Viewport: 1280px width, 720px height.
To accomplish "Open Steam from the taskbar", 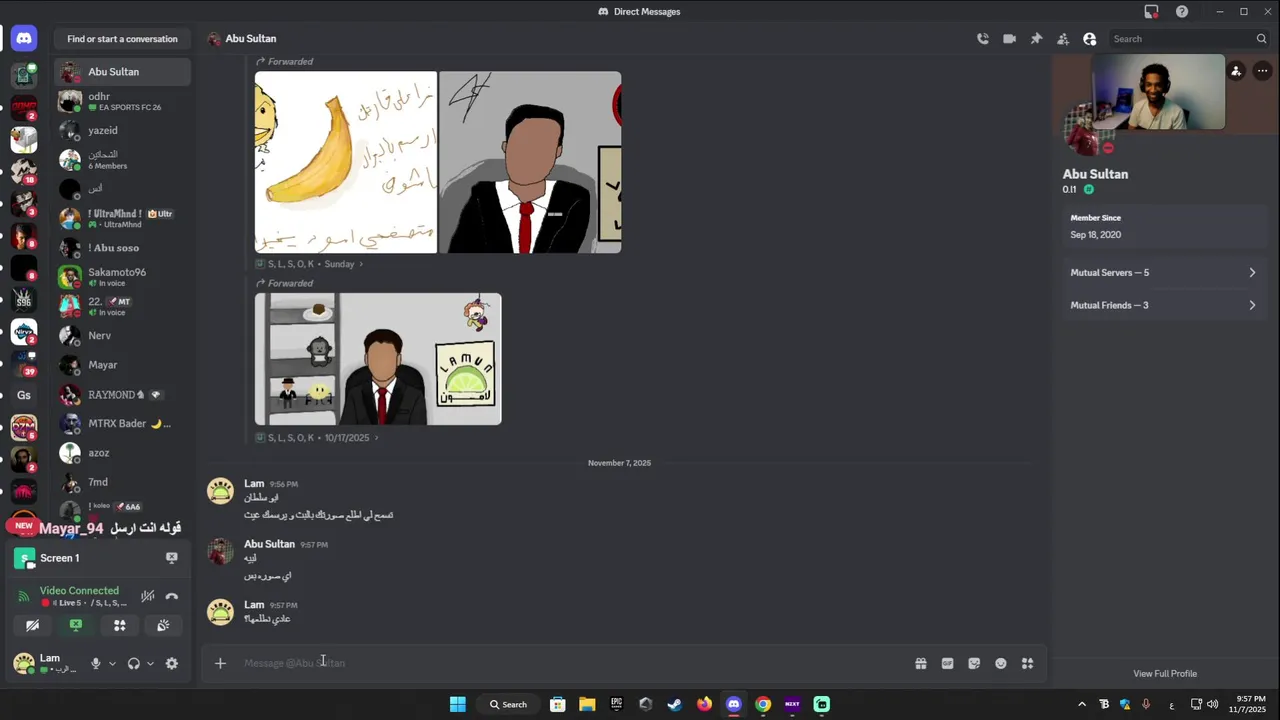I will click(x=675, y=704).
